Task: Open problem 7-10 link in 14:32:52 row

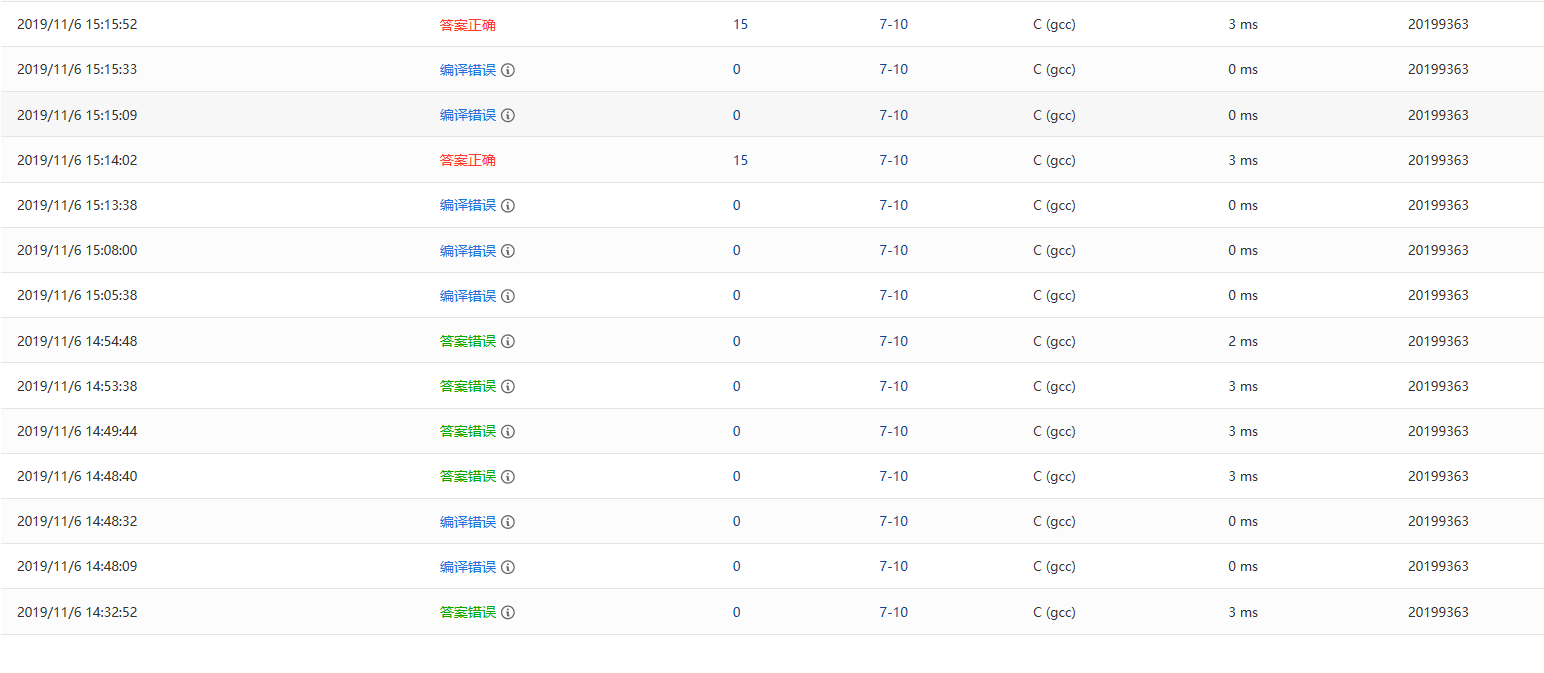Action: pos(894,612)
